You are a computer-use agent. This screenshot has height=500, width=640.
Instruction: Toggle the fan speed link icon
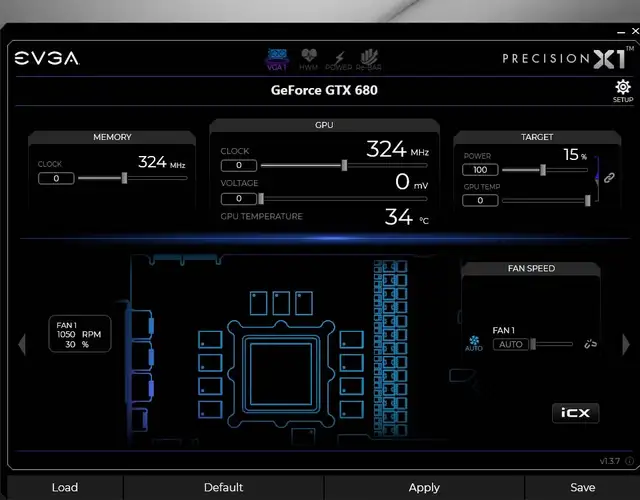click(590, 344)
